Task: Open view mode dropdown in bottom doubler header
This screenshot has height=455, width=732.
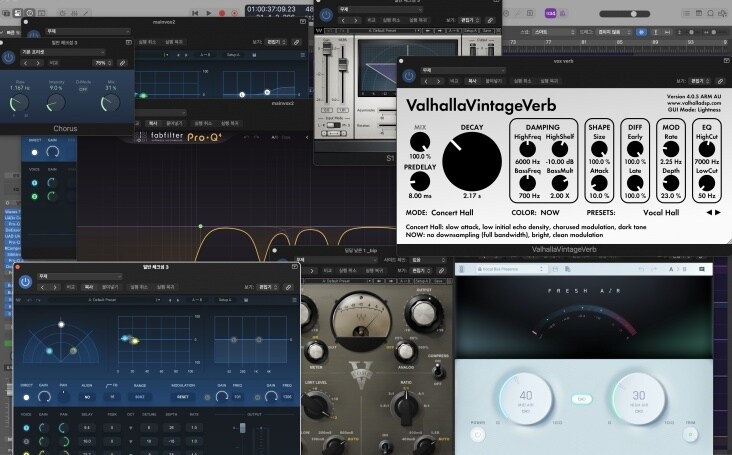Action: [x=268, y=287]
